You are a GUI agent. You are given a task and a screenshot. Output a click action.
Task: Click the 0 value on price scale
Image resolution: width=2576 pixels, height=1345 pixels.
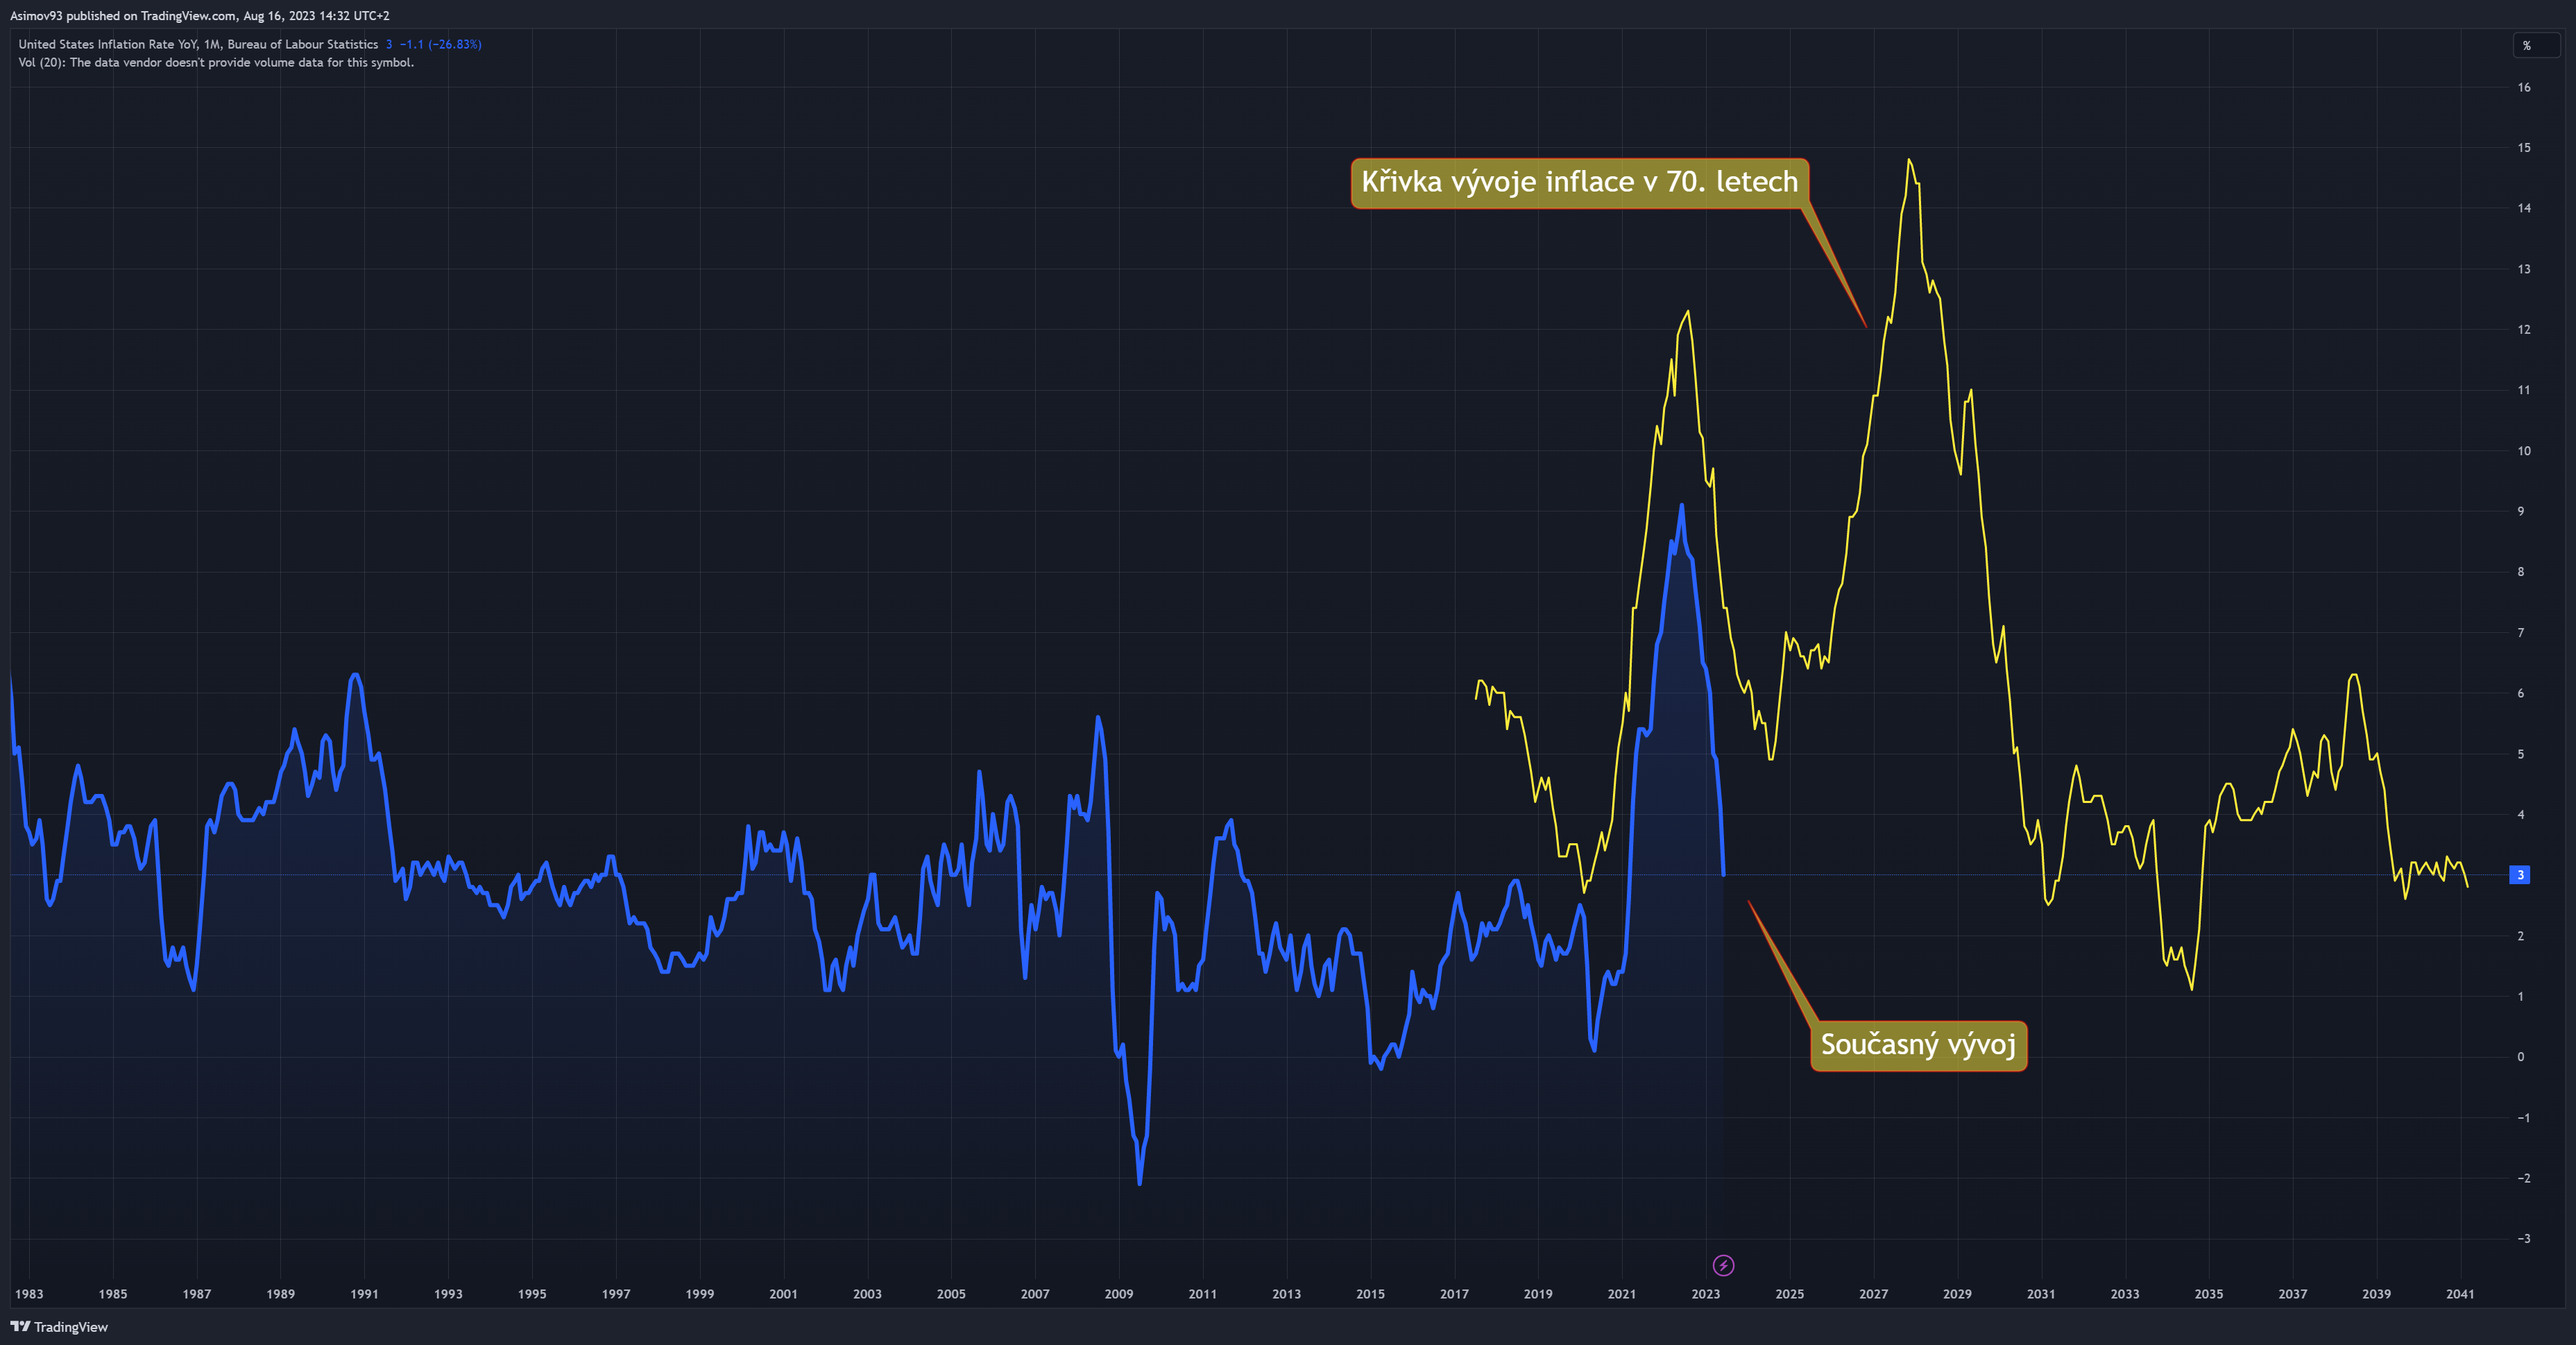coord(2520,1057)
